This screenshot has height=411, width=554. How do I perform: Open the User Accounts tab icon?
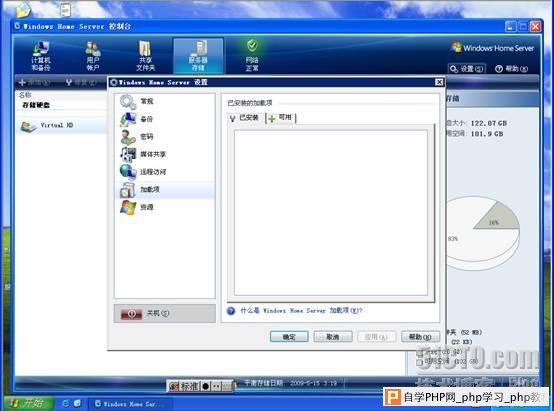(93, 55)
